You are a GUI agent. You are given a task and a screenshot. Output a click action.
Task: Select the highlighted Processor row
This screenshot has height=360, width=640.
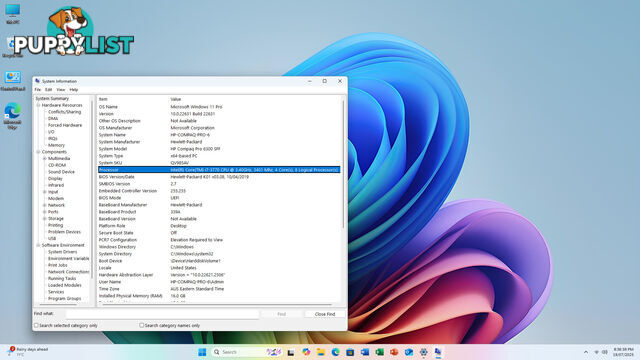(x=219, y=170)
